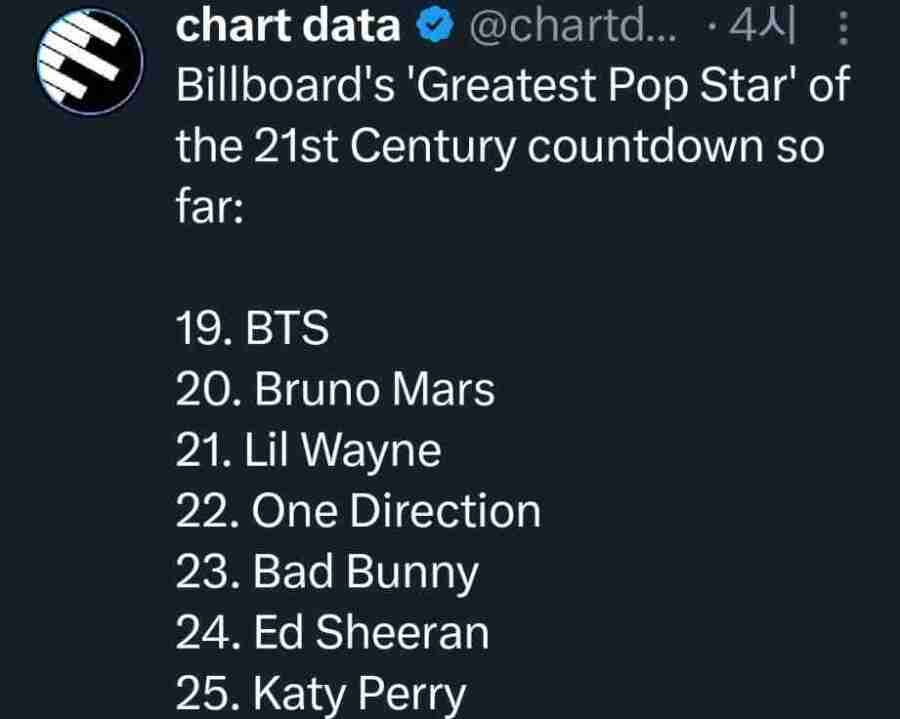Viewport: 900px width, 719px height.
Task: Open the three-dot more options menu
Action: [x=843, y=28]
